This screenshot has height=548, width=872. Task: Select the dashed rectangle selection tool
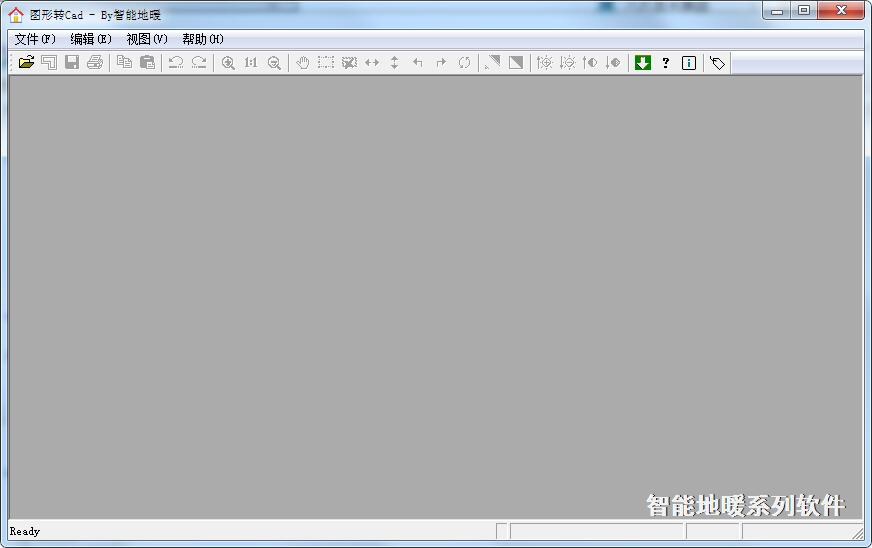click(326, 62)
